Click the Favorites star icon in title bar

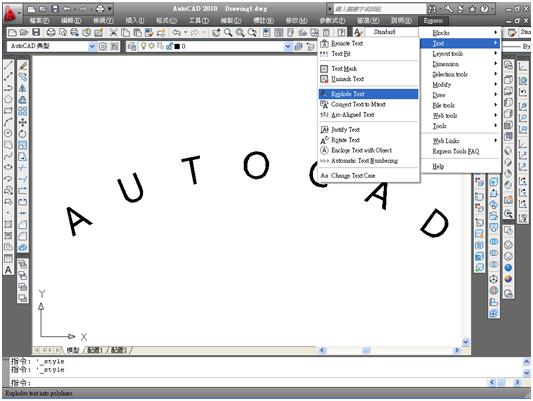[472, 9]
